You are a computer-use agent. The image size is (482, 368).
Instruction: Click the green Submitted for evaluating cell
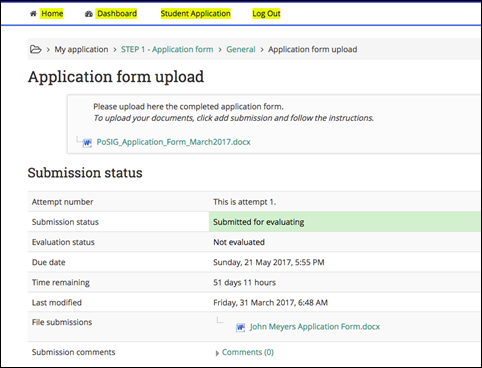(x=345, y=222)
